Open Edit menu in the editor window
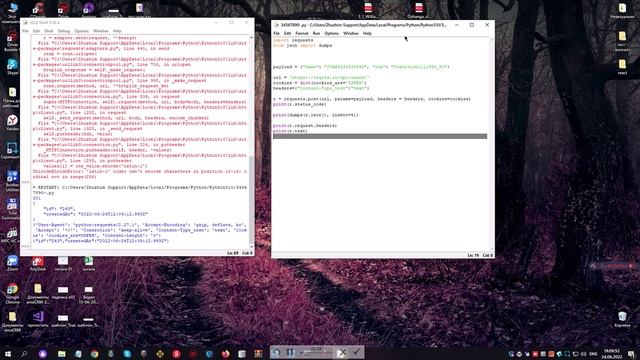The image size is (640, 360). click(x=287, y=33)
